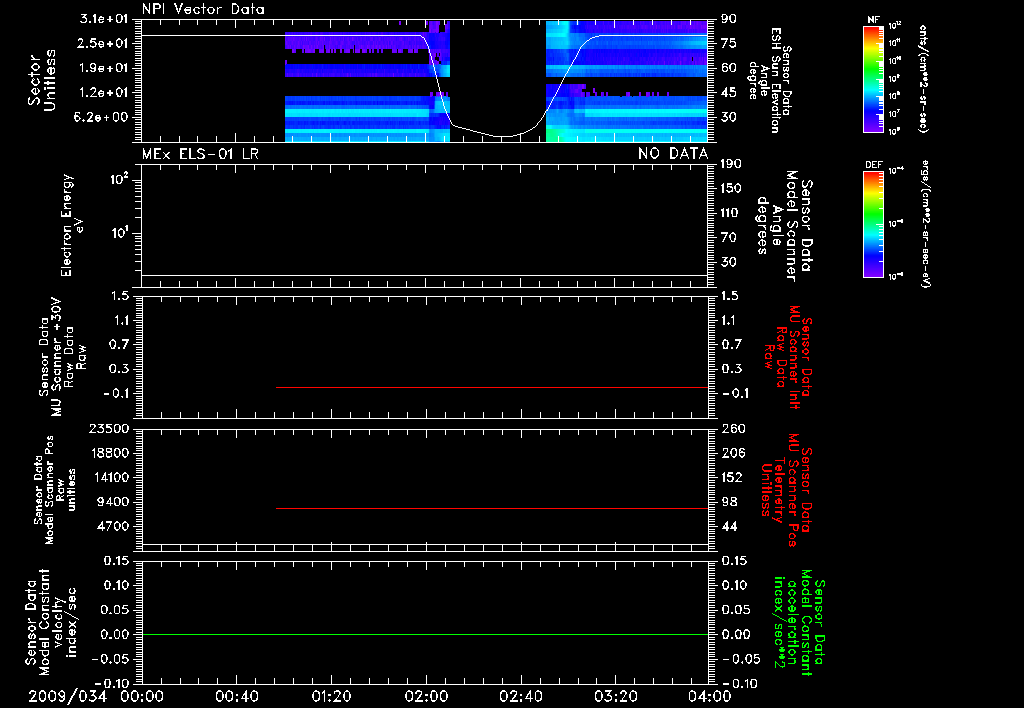Click the 44 telemetry position tick
The width and height of the screenshot is (1024, 708).
pyautogui.click(x=728, y=527)
